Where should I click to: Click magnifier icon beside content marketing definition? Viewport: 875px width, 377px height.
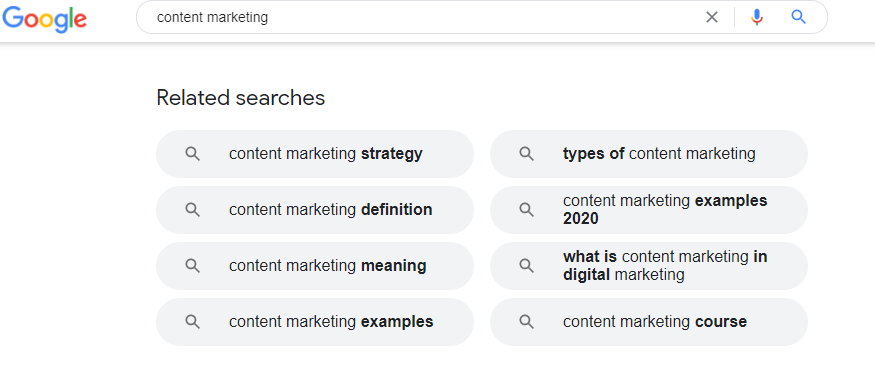(193, 210)
